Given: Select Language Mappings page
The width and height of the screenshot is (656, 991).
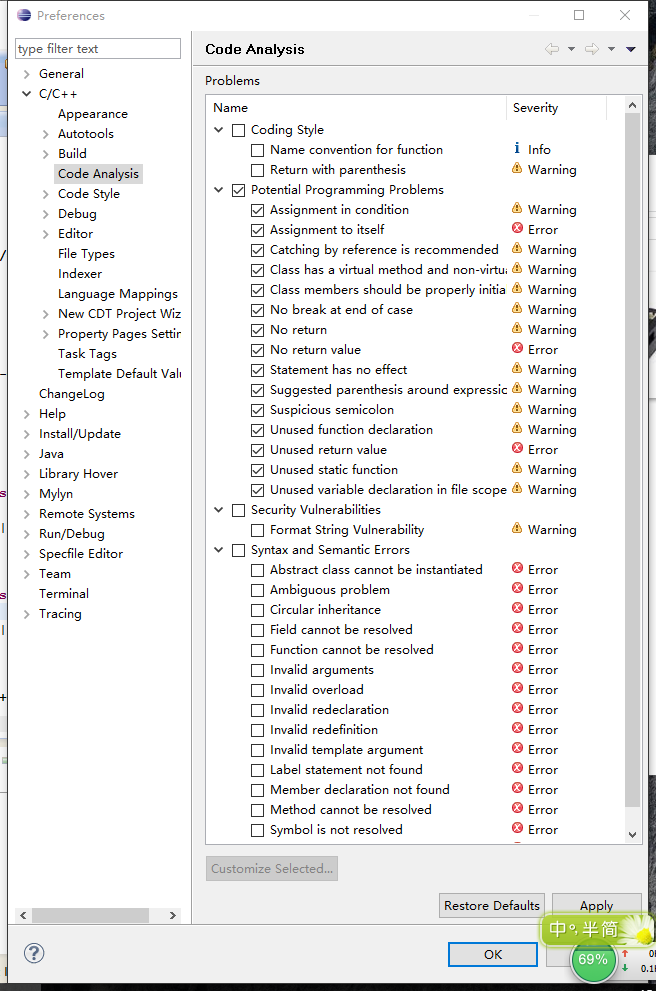Looking at the screenshot, I should point(118,294).
